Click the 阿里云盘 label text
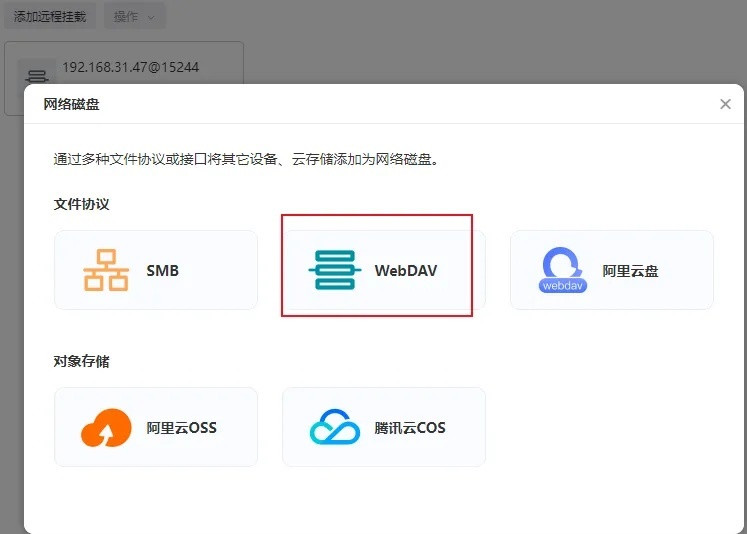The image size is (747, 534). point(630,271)
